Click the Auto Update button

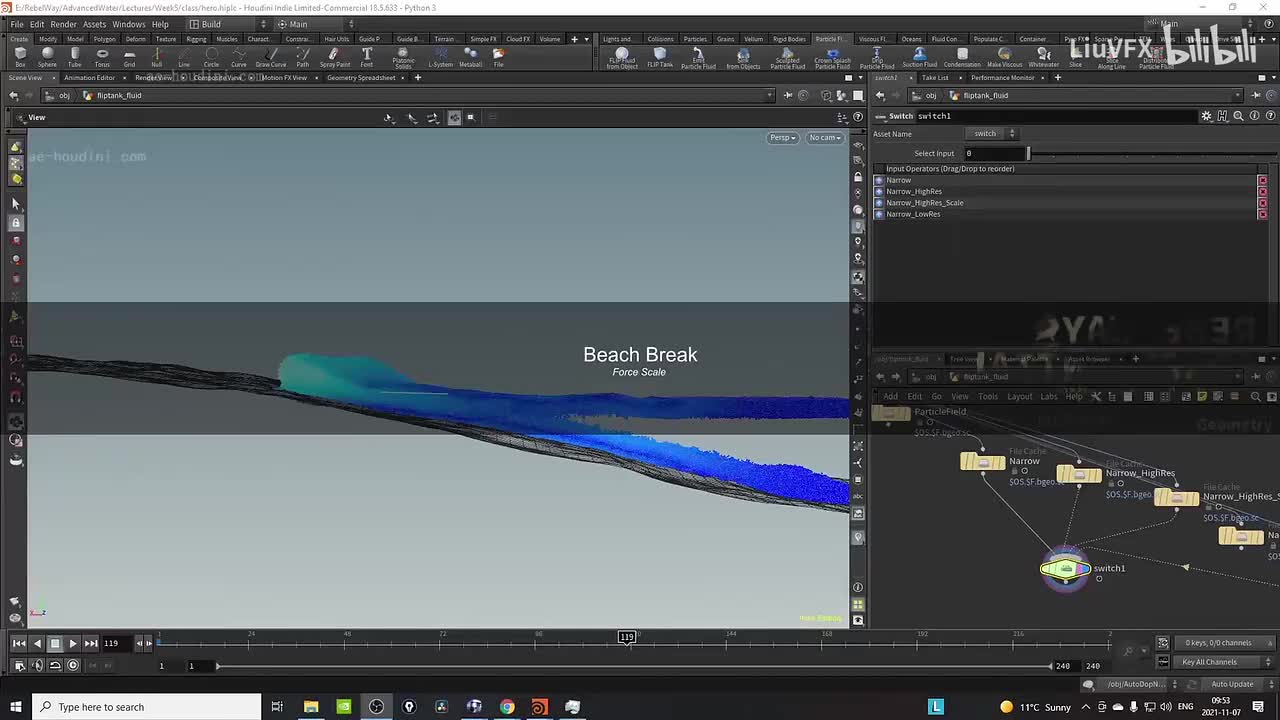click(x=1232, y=684)
